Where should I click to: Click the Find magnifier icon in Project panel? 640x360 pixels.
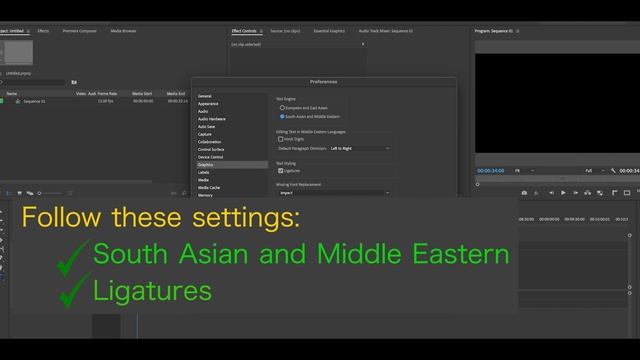184,193
